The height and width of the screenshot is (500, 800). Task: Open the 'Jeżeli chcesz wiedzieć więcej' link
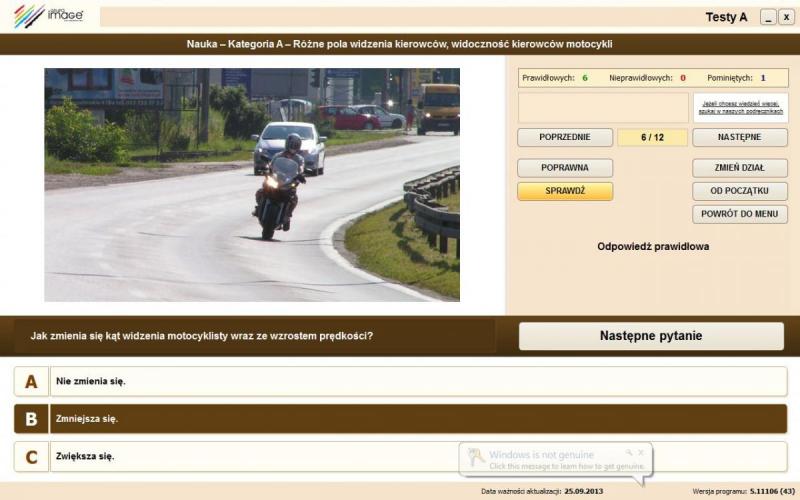[x=740, y=106]
